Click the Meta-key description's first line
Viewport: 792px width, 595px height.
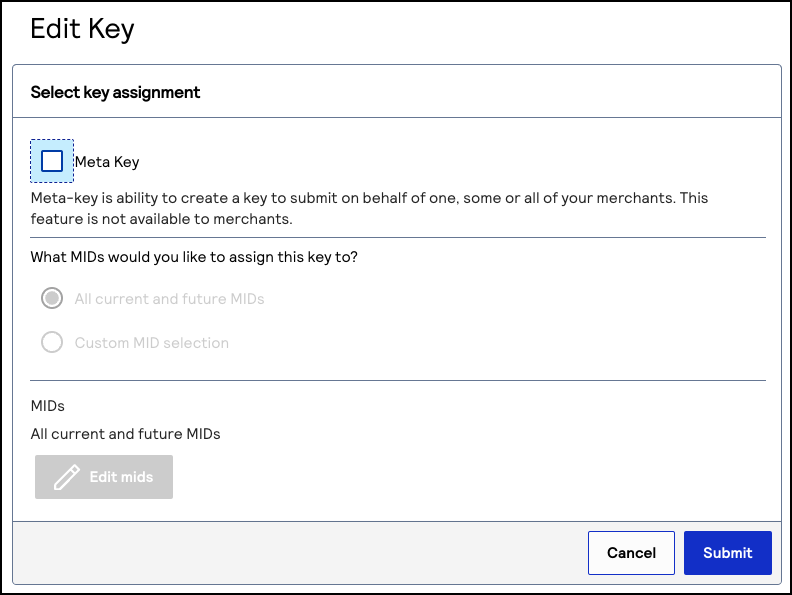point(369,198)
